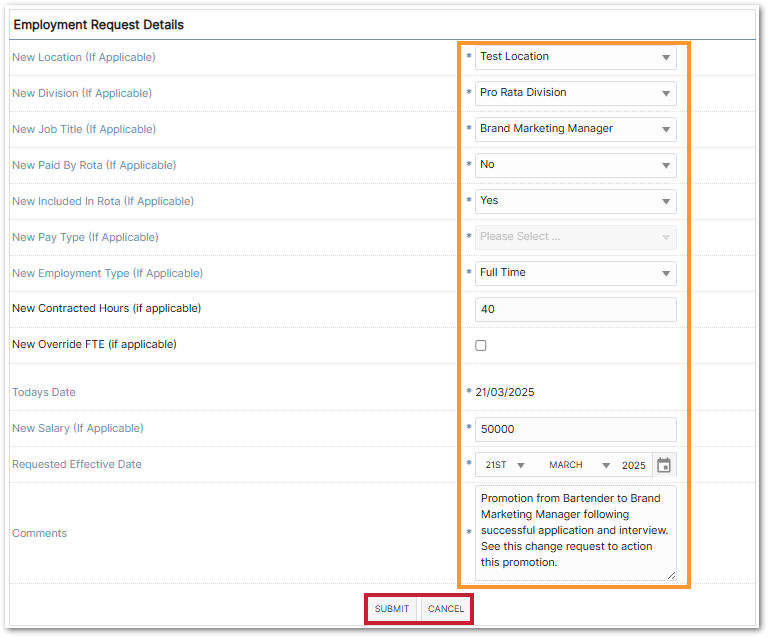Open the New Job Title dropdown

[575, 129]
